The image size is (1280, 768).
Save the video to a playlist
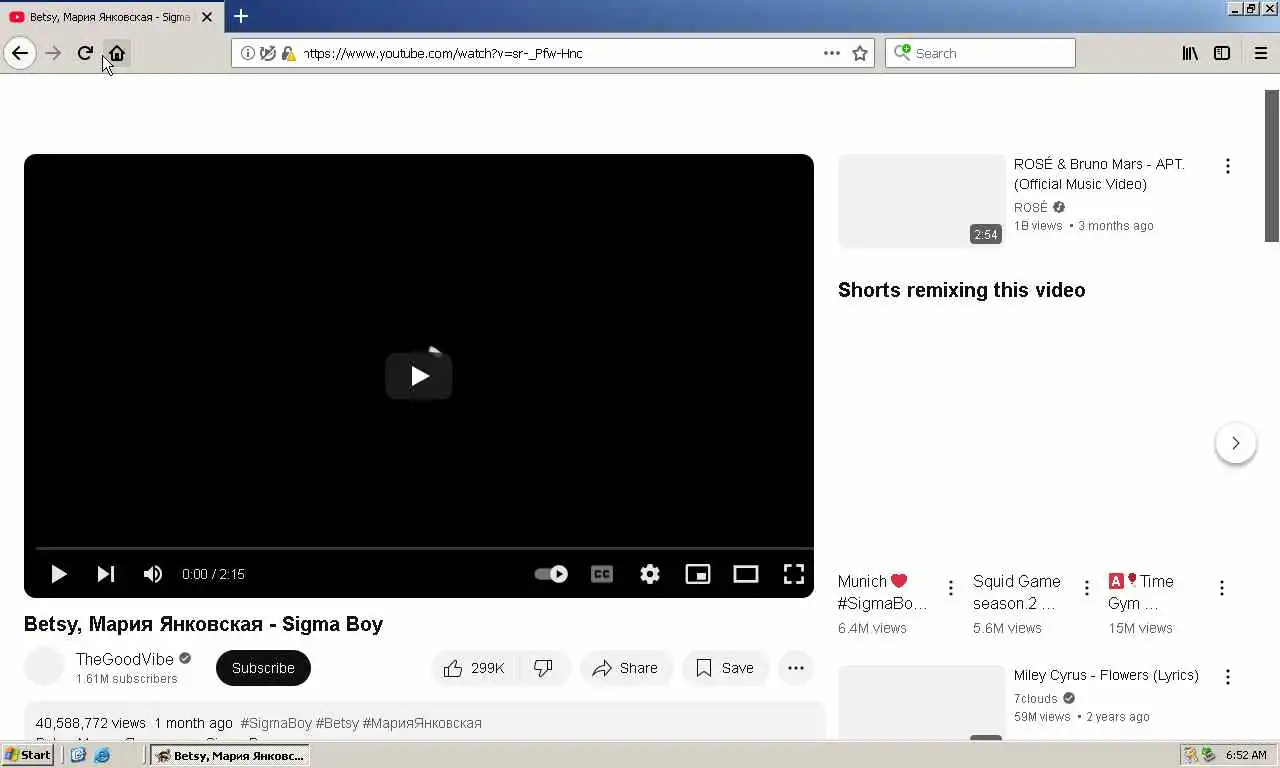pyautogui.click(x=725, y=668)
